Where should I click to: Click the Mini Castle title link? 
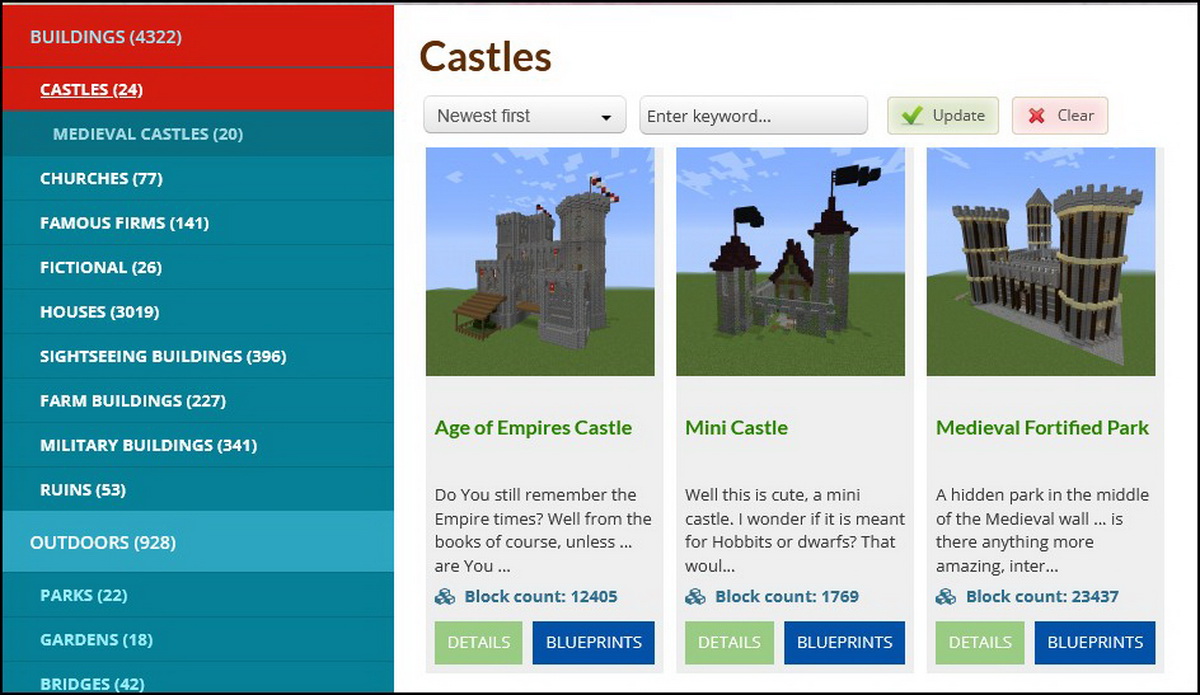tap(736, 428)
